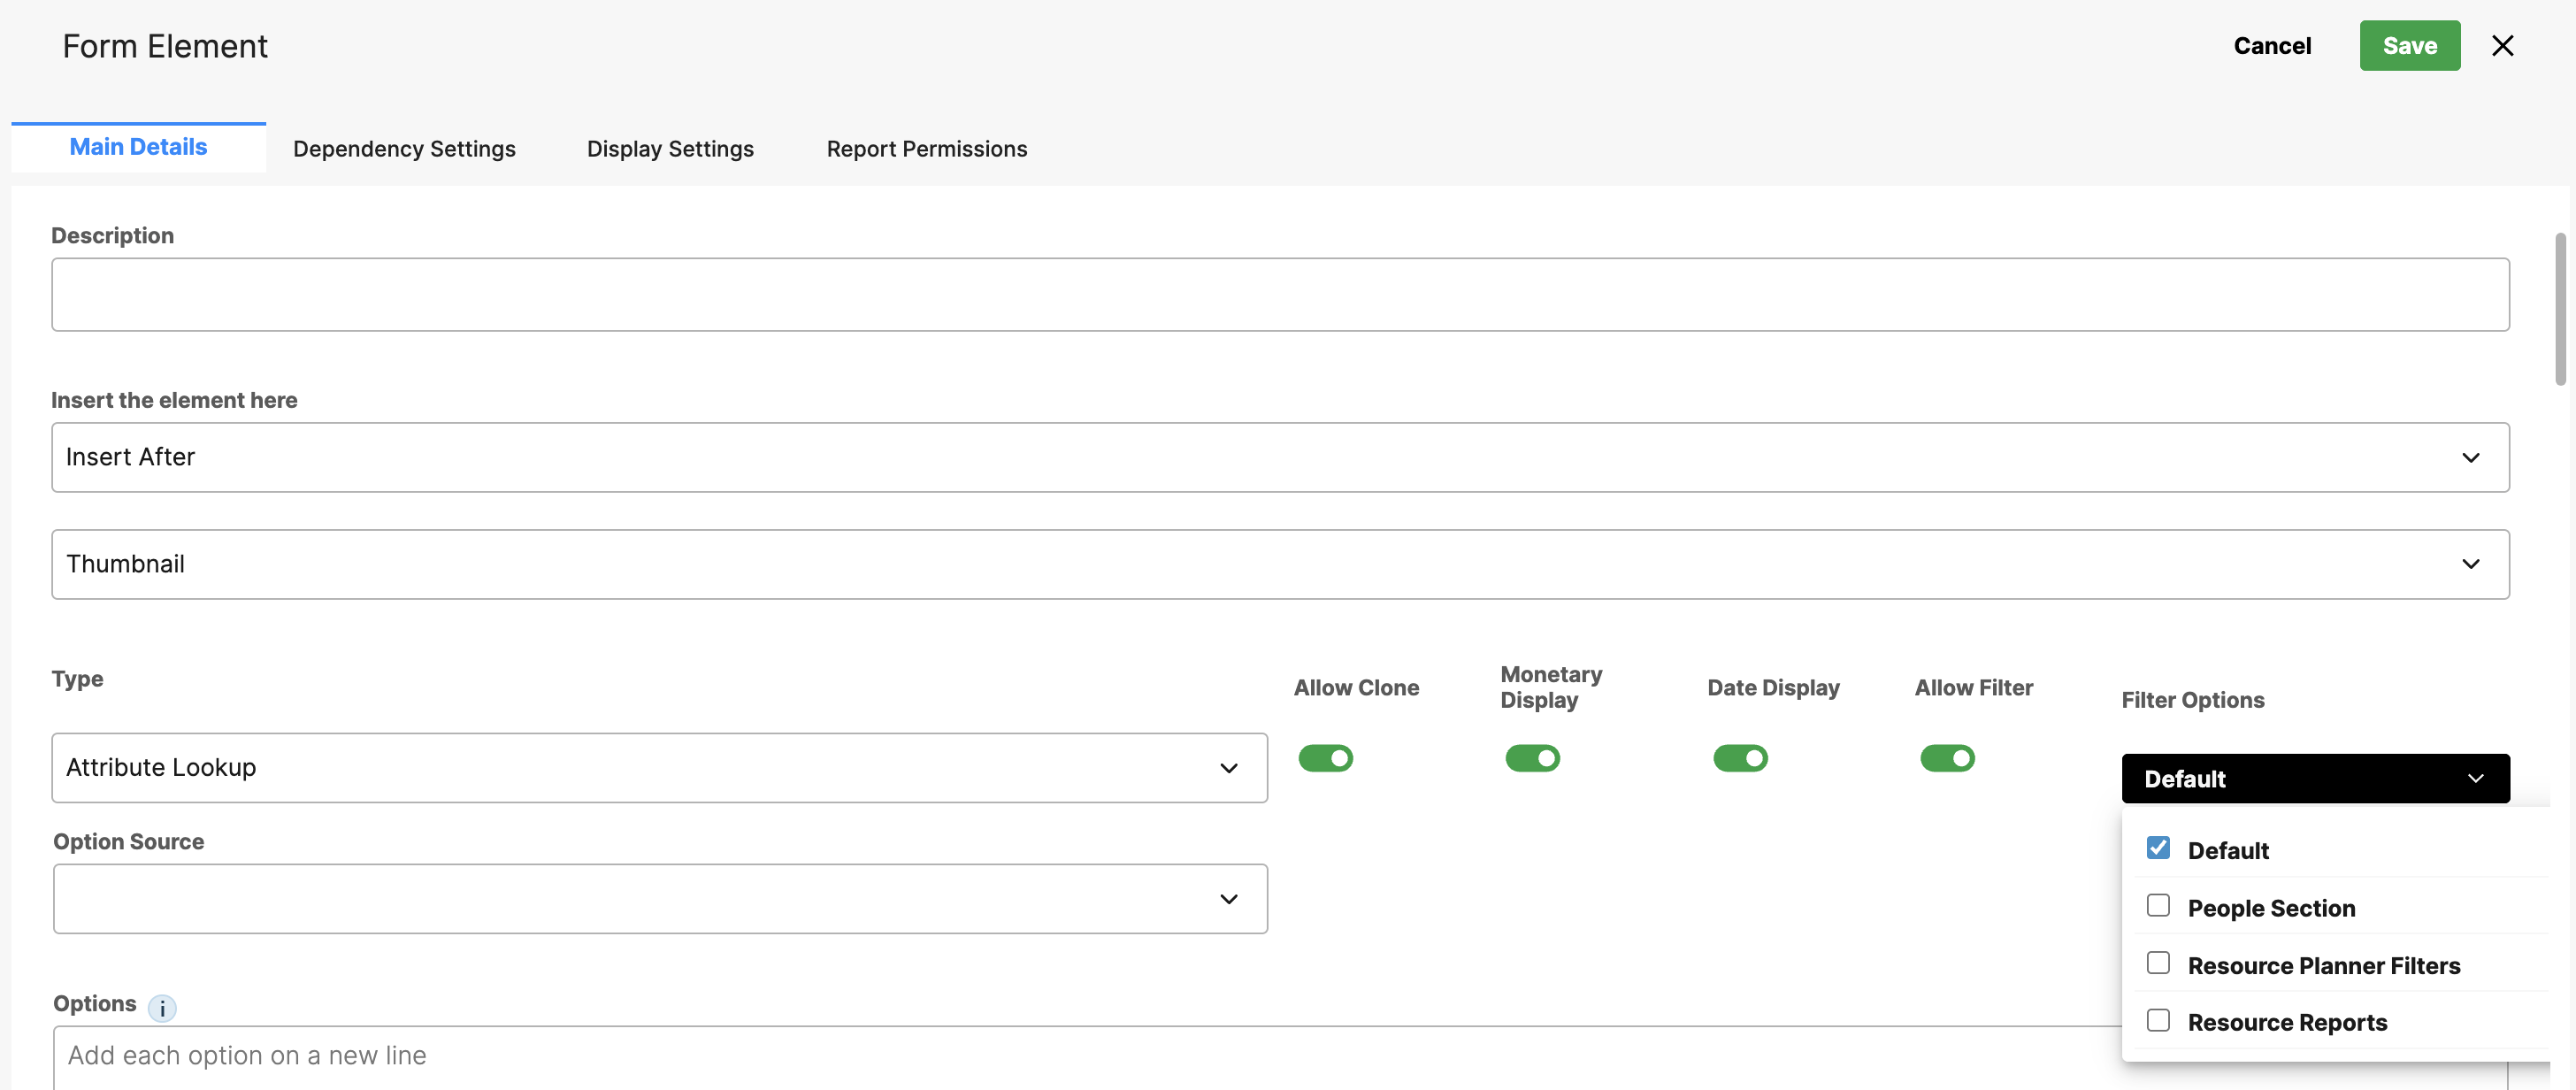Open the Insert After dropdown
The height and width of the screenshot is (1090, 2576).
[x=1280, y=457]
